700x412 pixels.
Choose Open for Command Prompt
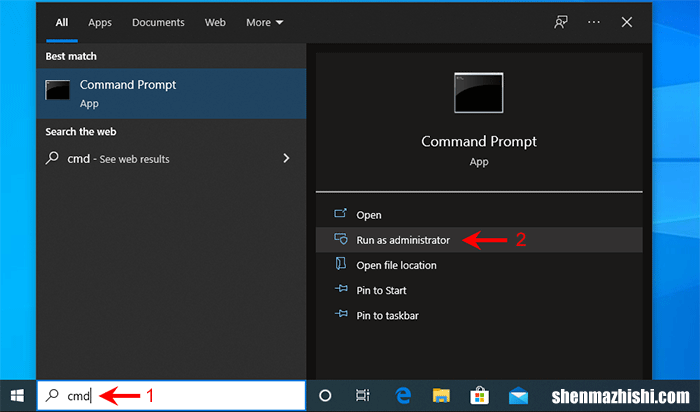479,215
